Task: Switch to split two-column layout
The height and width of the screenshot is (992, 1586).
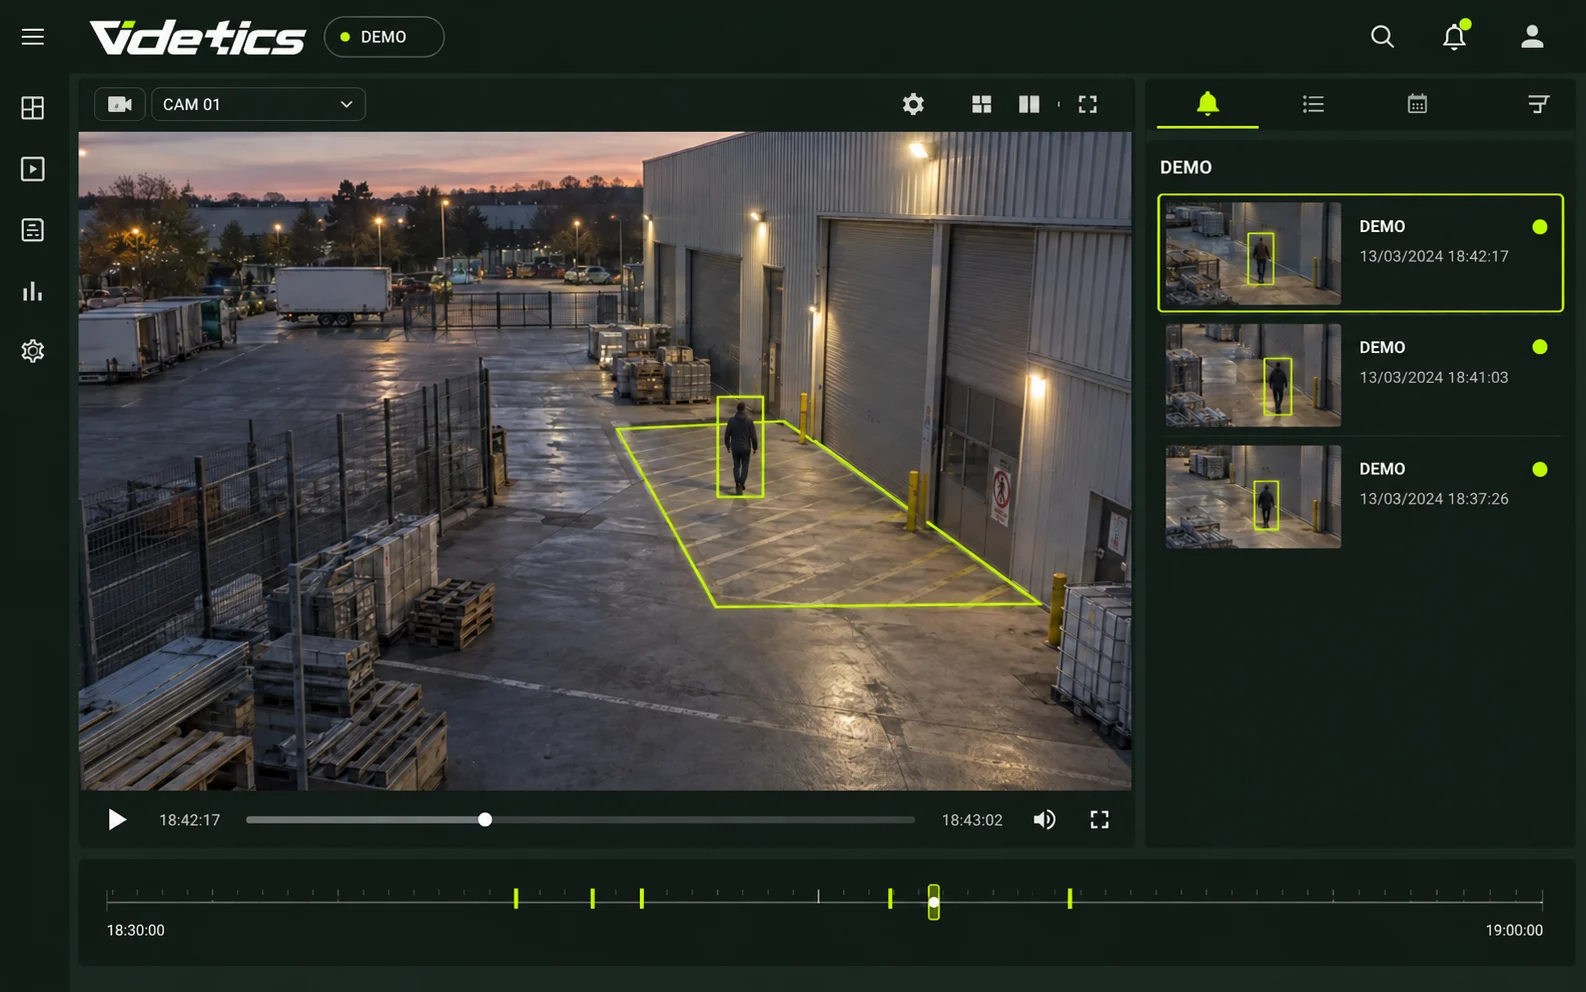Action: [x=1029, y=104]
